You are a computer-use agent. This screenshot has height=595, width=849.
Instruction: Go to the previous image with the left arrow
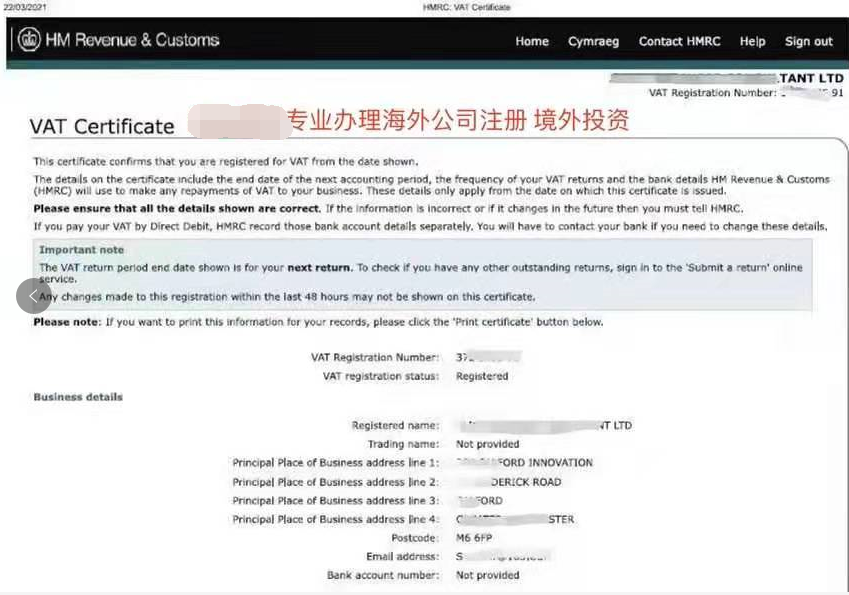33,296
